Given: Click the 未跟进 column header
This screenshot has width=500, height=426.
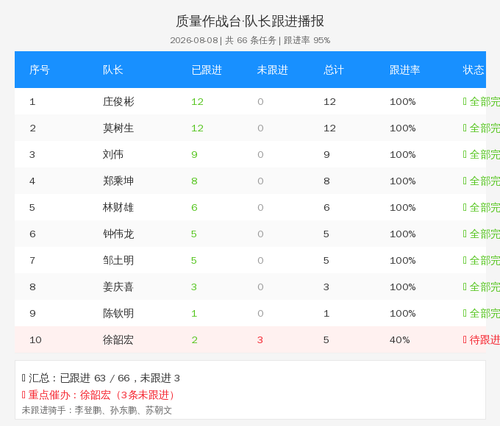Looking at the screenshot, I should [x=272, y=70].
